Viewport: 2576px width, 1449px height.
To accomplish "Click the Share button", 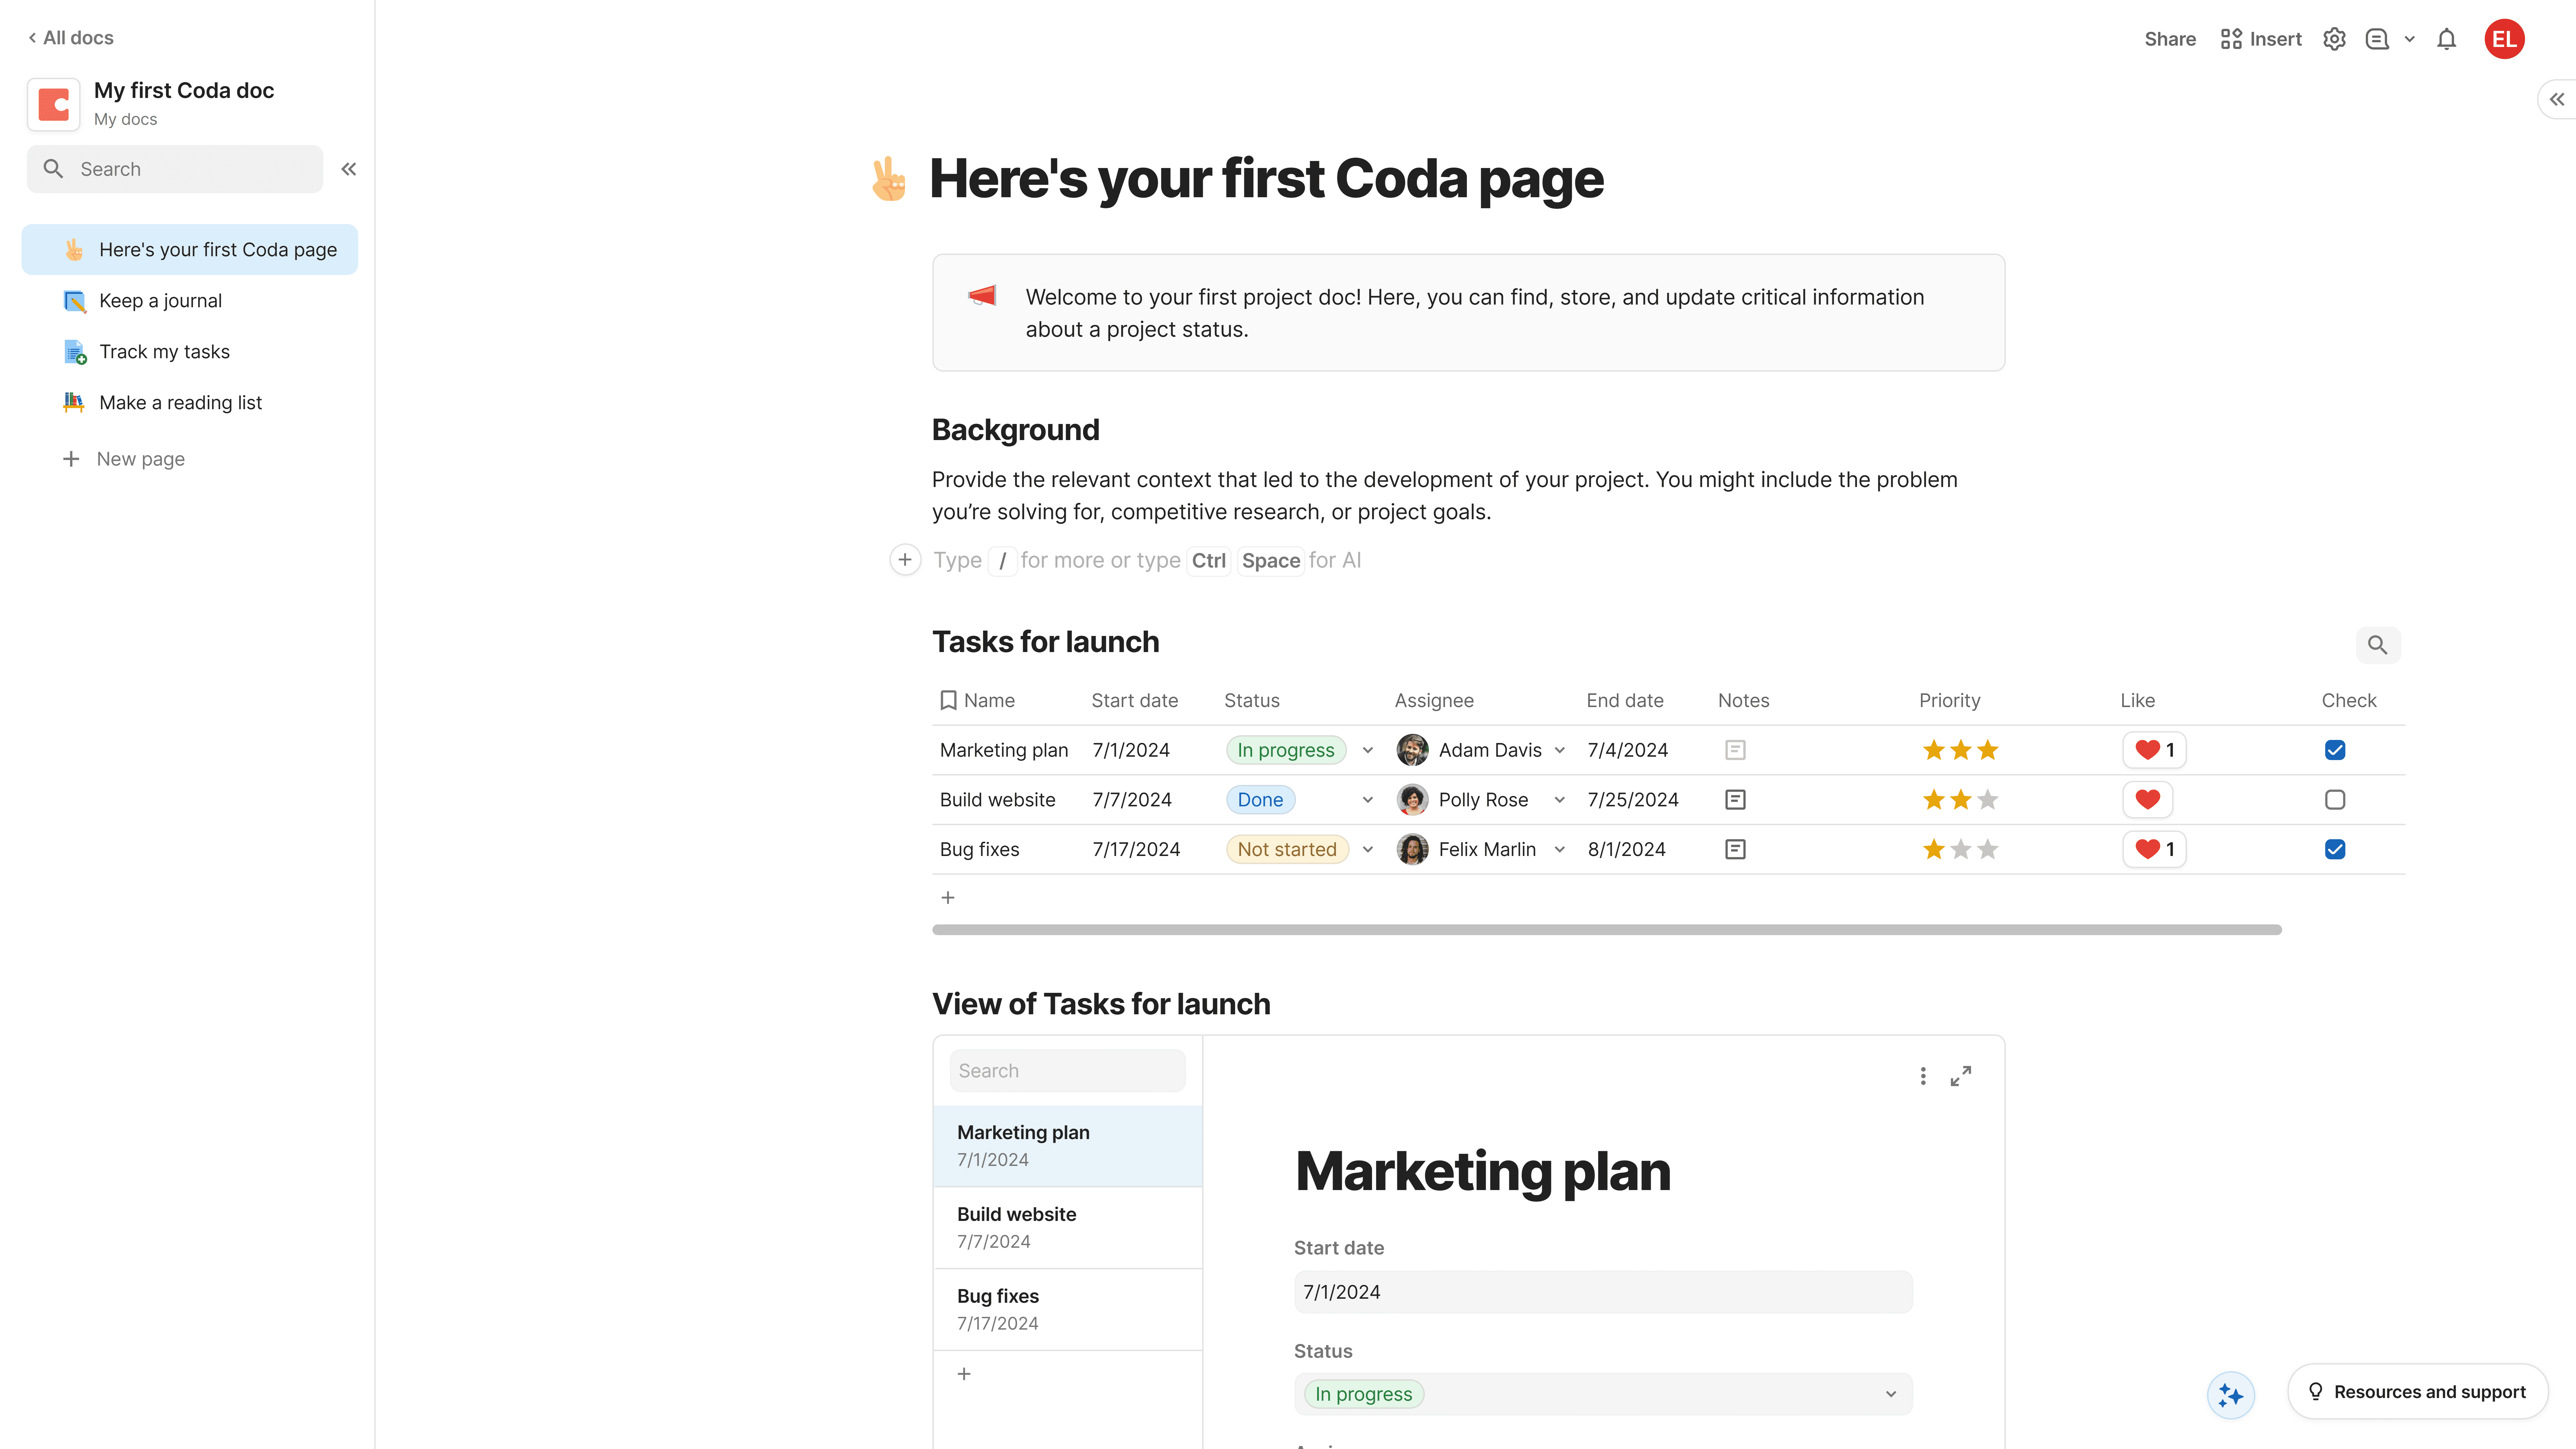I will point(2170,39).
